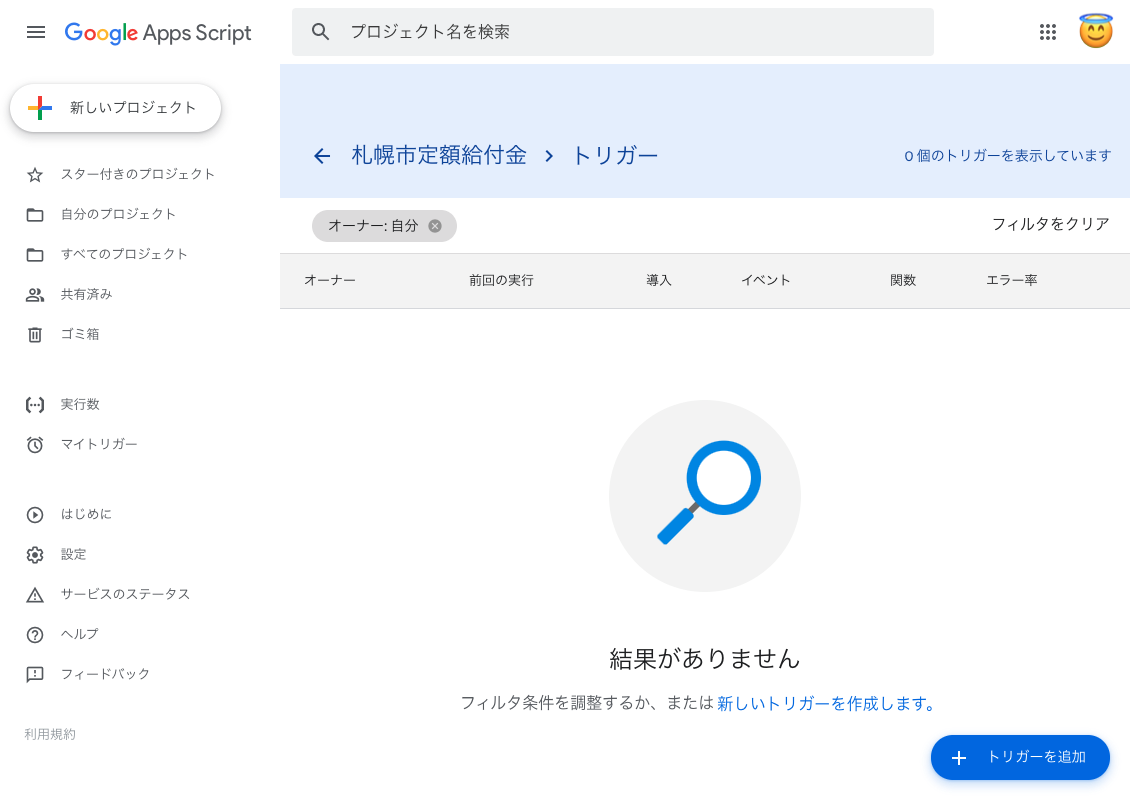Open マイトリガー page

[99, 444]
